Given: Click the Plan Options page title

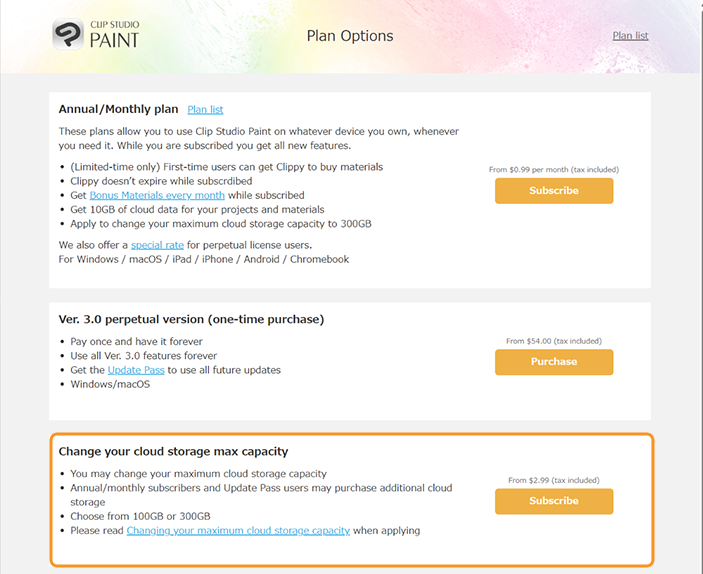Looking at the screenshot, I should point(350,36).
